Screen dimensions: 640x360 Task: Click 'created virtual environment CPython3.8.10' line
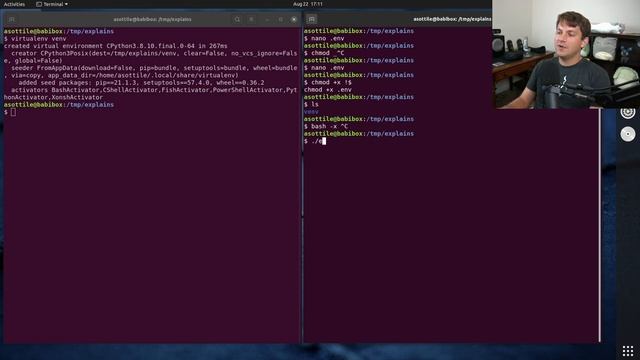click(x=116, y=46)
